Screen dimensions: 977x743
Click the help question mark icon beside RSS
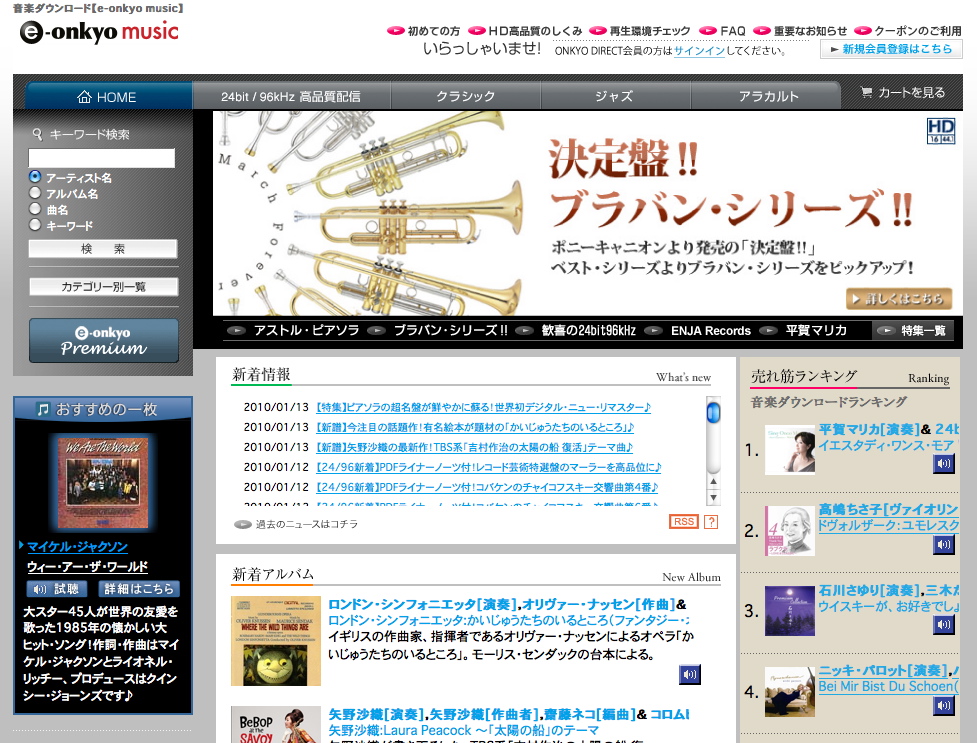click(x=711, y=522)
